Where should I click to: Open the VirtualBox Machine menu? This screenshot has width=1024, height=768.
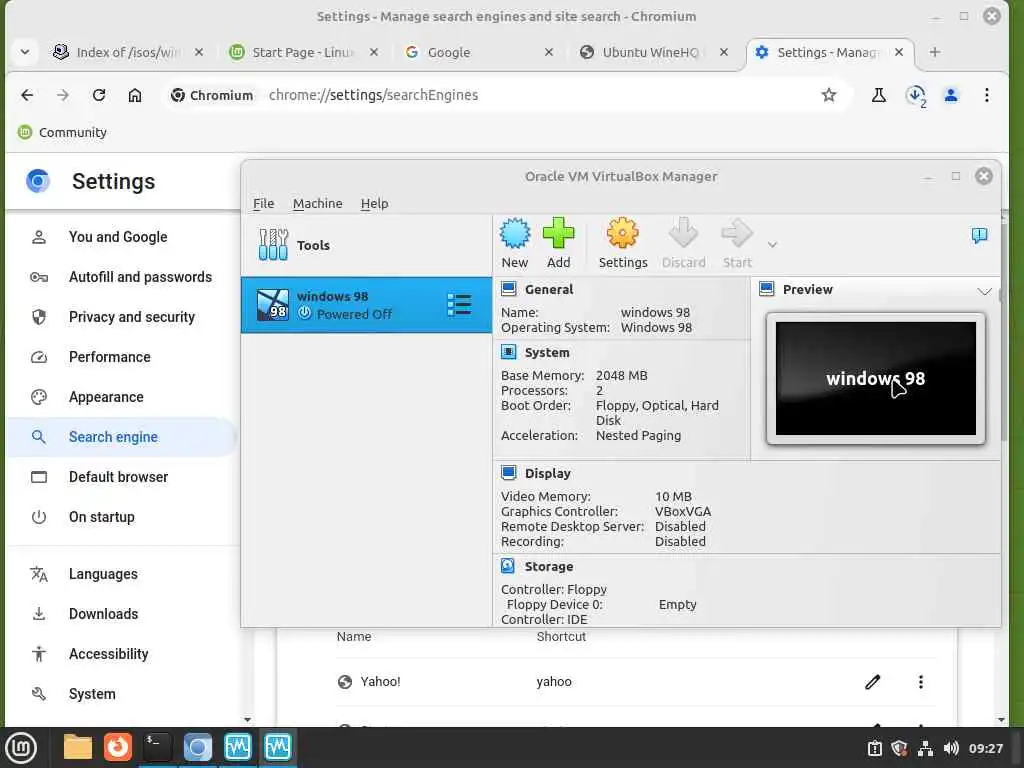pyautogui.click(x=317, y=204)
